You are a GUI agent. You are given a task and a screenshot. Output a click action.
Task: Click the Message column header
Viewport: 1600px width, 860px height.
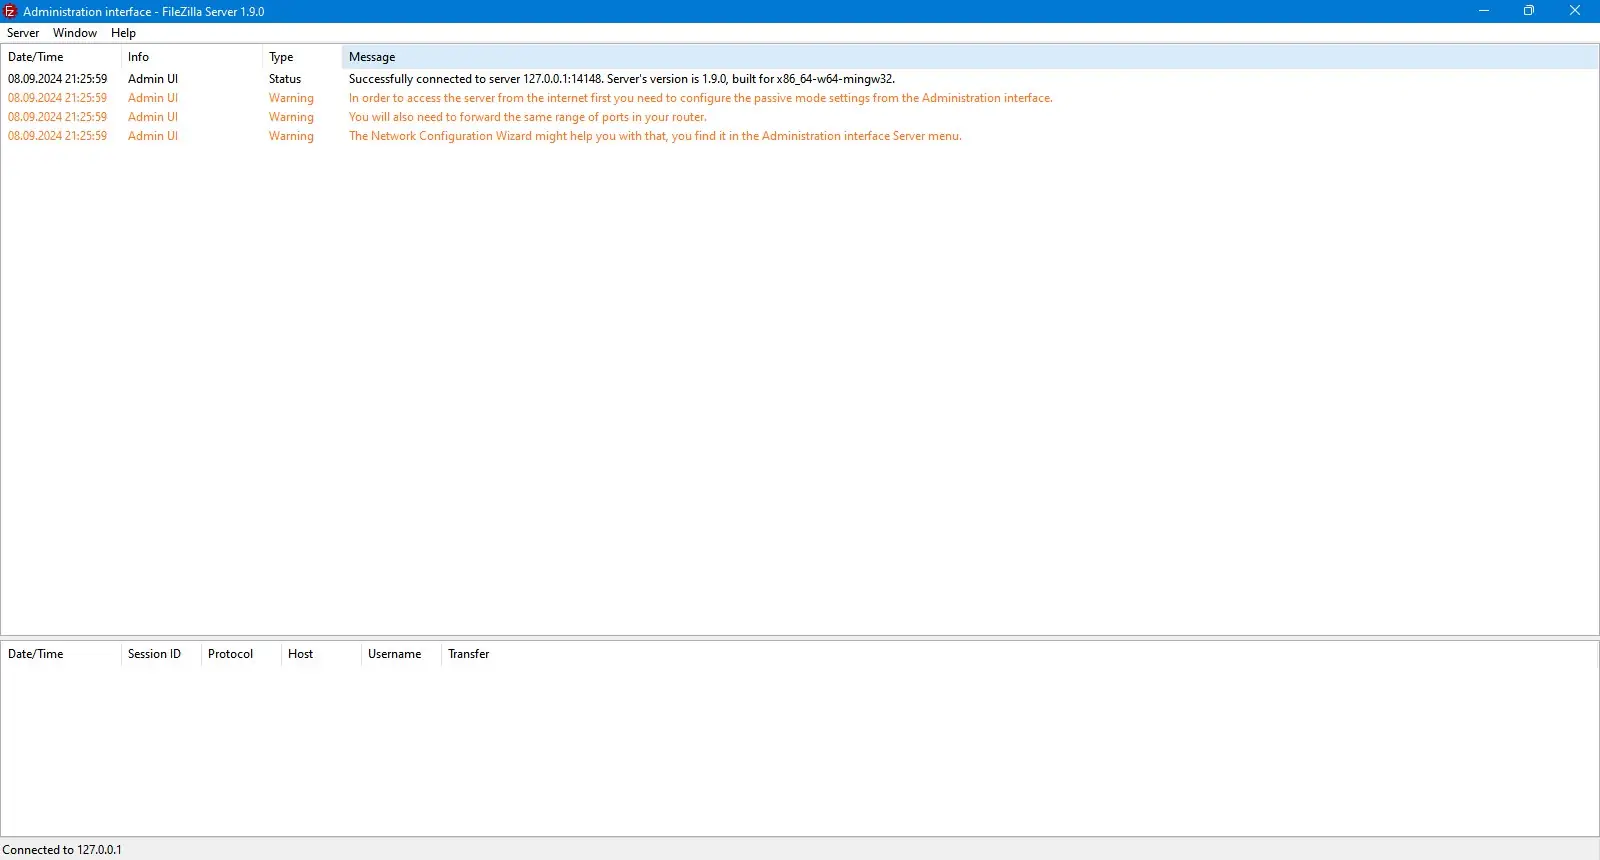click(x=969, y=57)
